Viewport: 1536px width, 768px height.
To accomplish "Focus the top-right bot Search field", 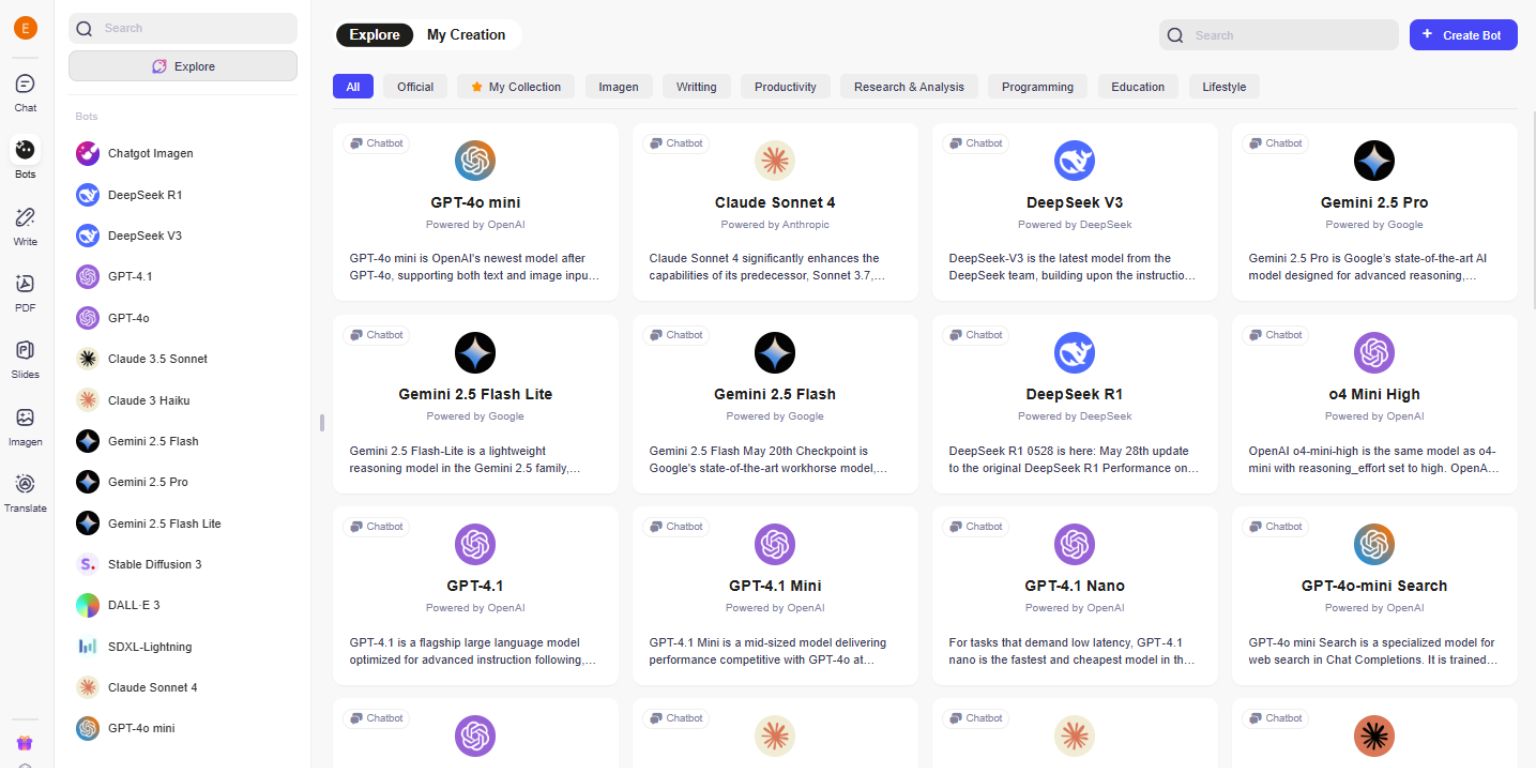I will [1279, 35].
